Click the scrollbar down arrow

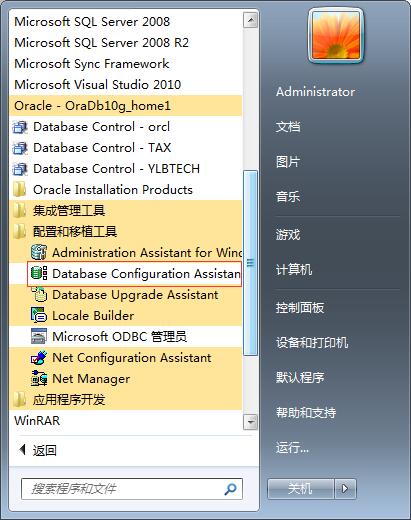250,422
